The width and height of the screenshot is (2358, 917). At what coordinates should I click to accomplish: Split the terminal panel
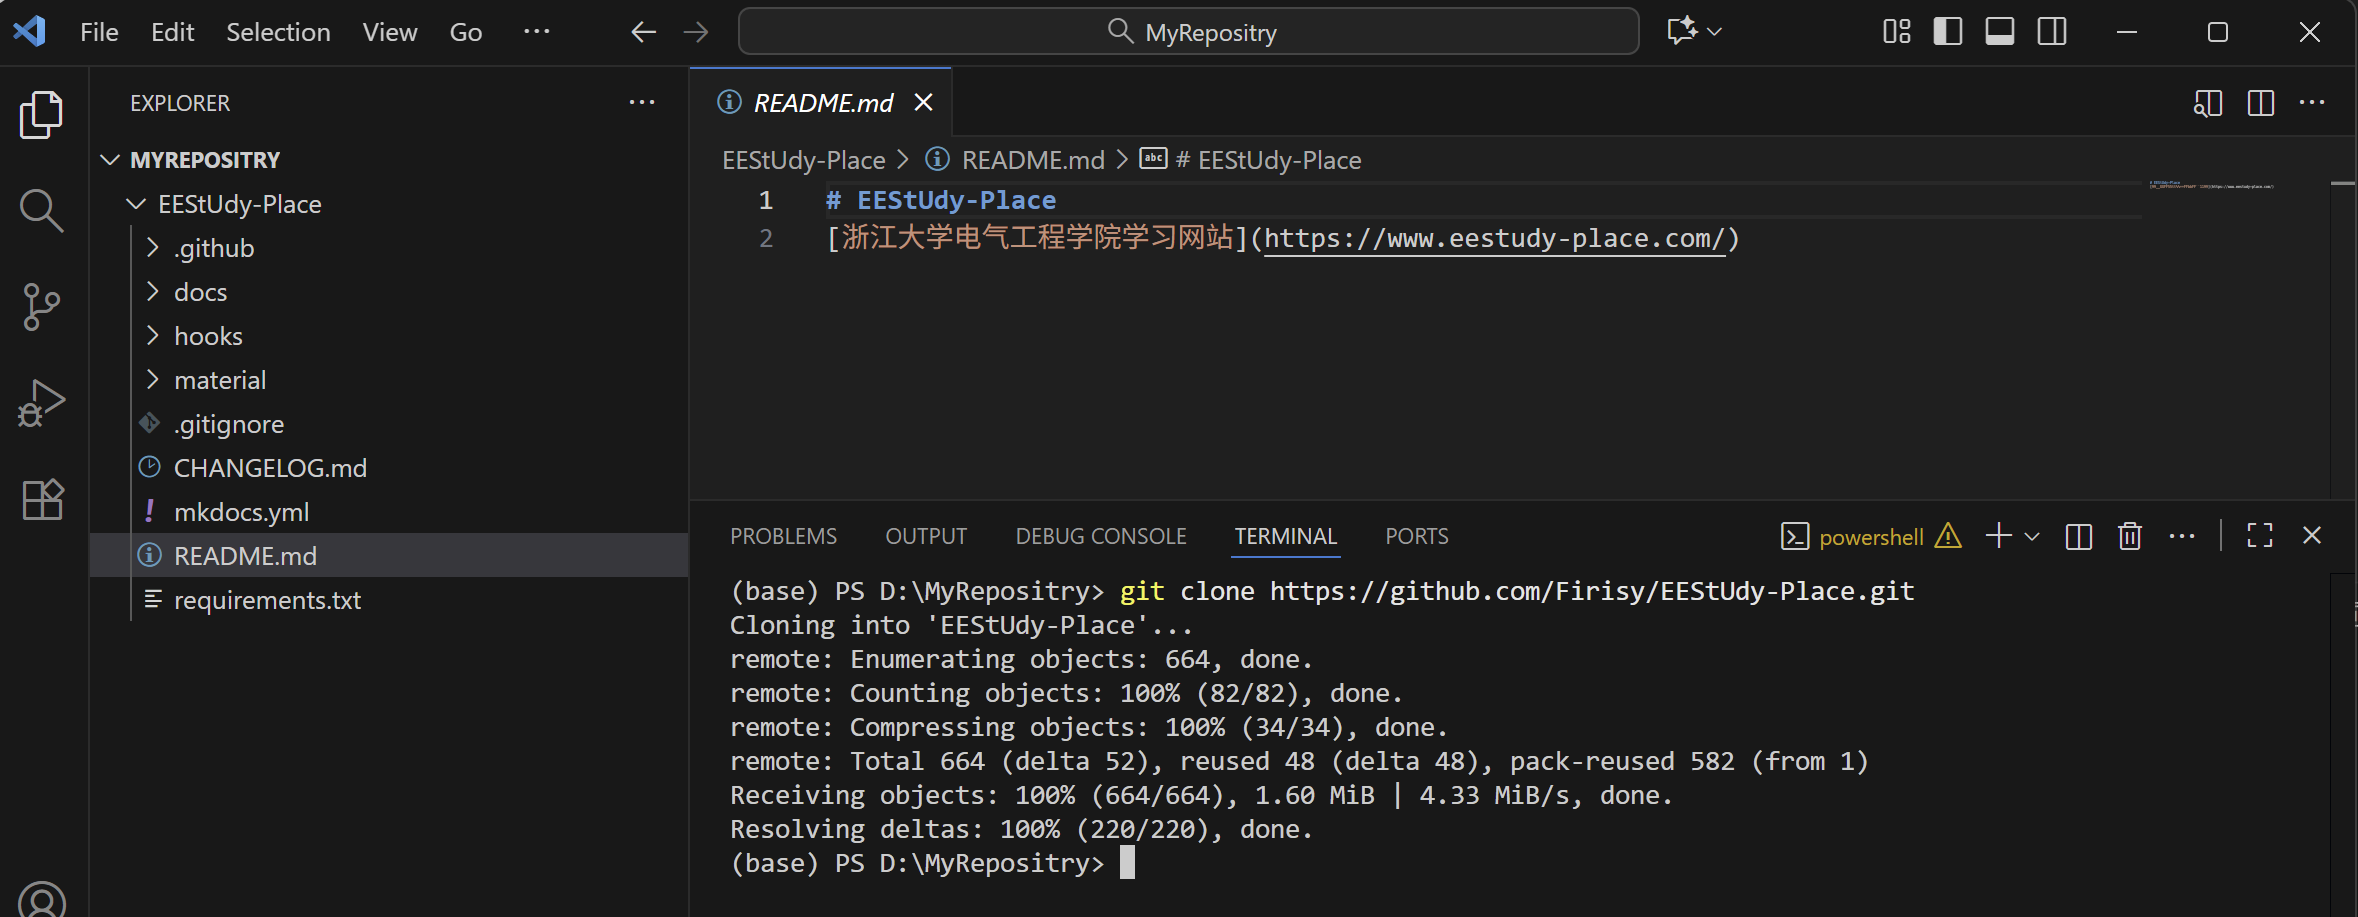(2078, 537)
